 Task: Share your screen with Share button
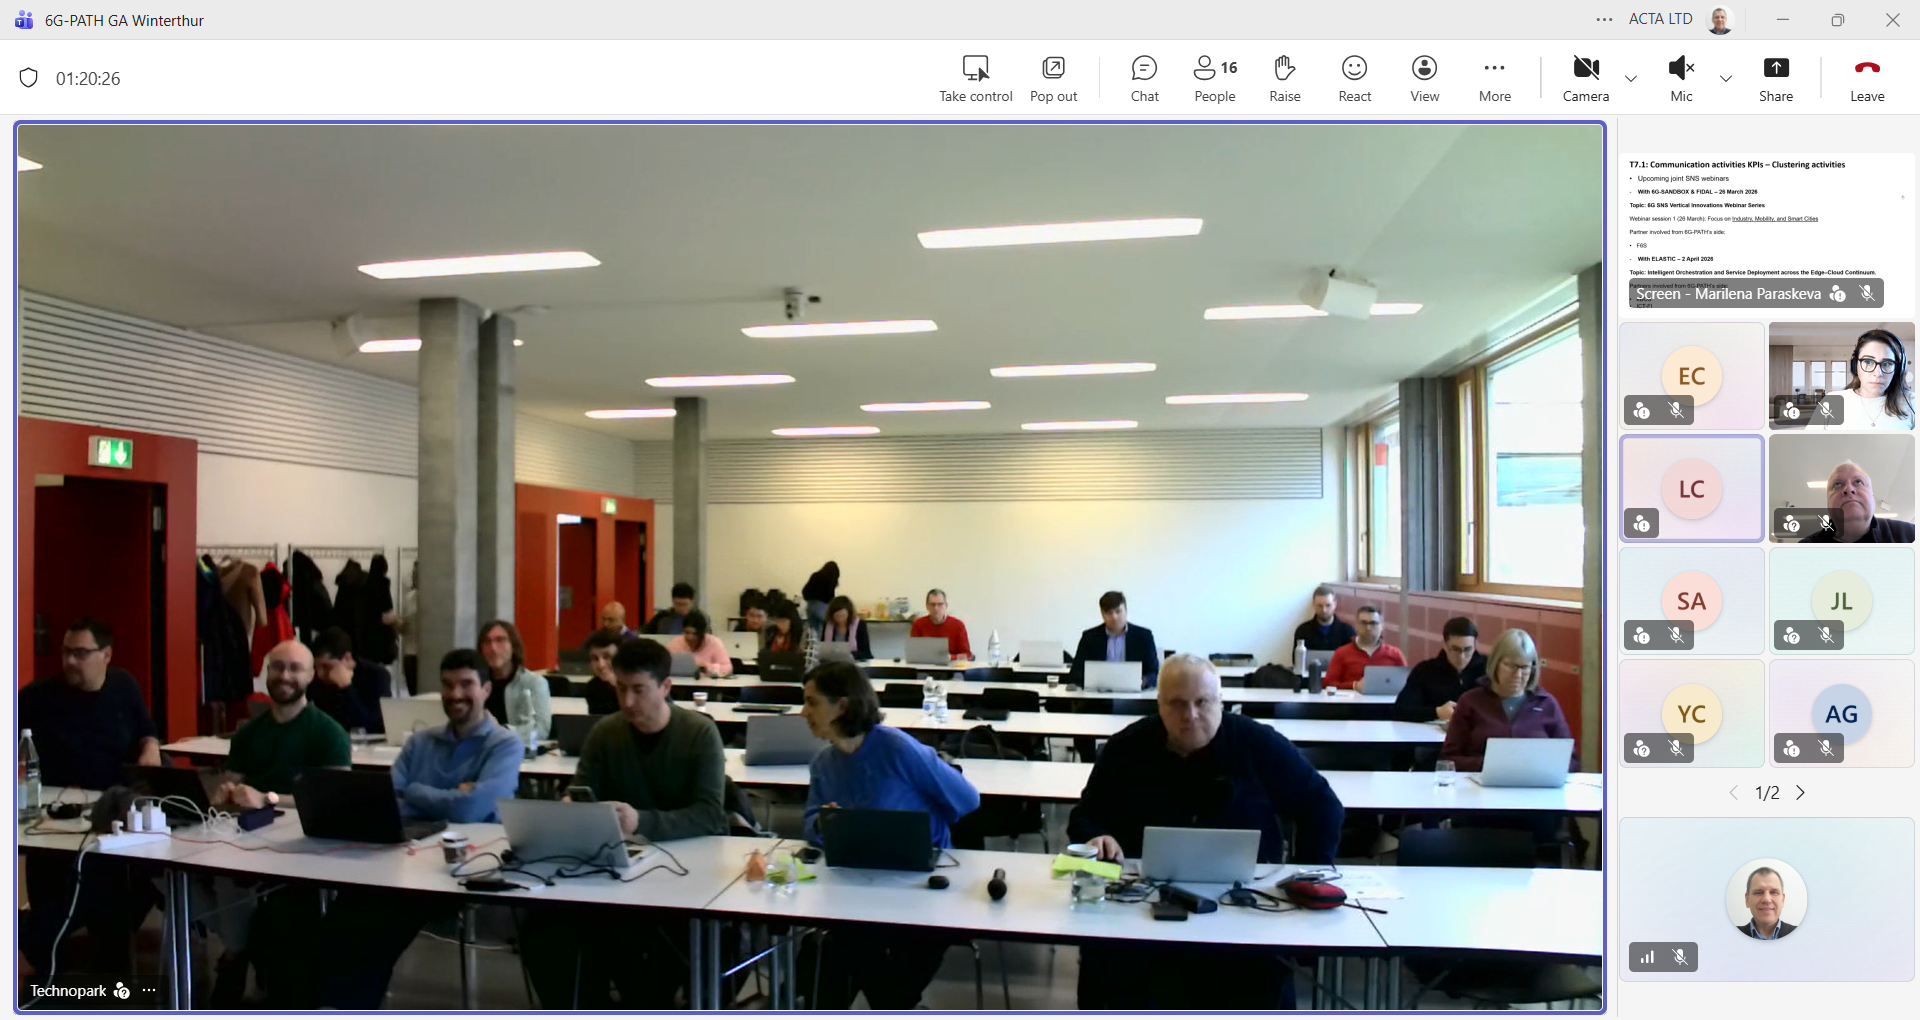(1776, 79)
